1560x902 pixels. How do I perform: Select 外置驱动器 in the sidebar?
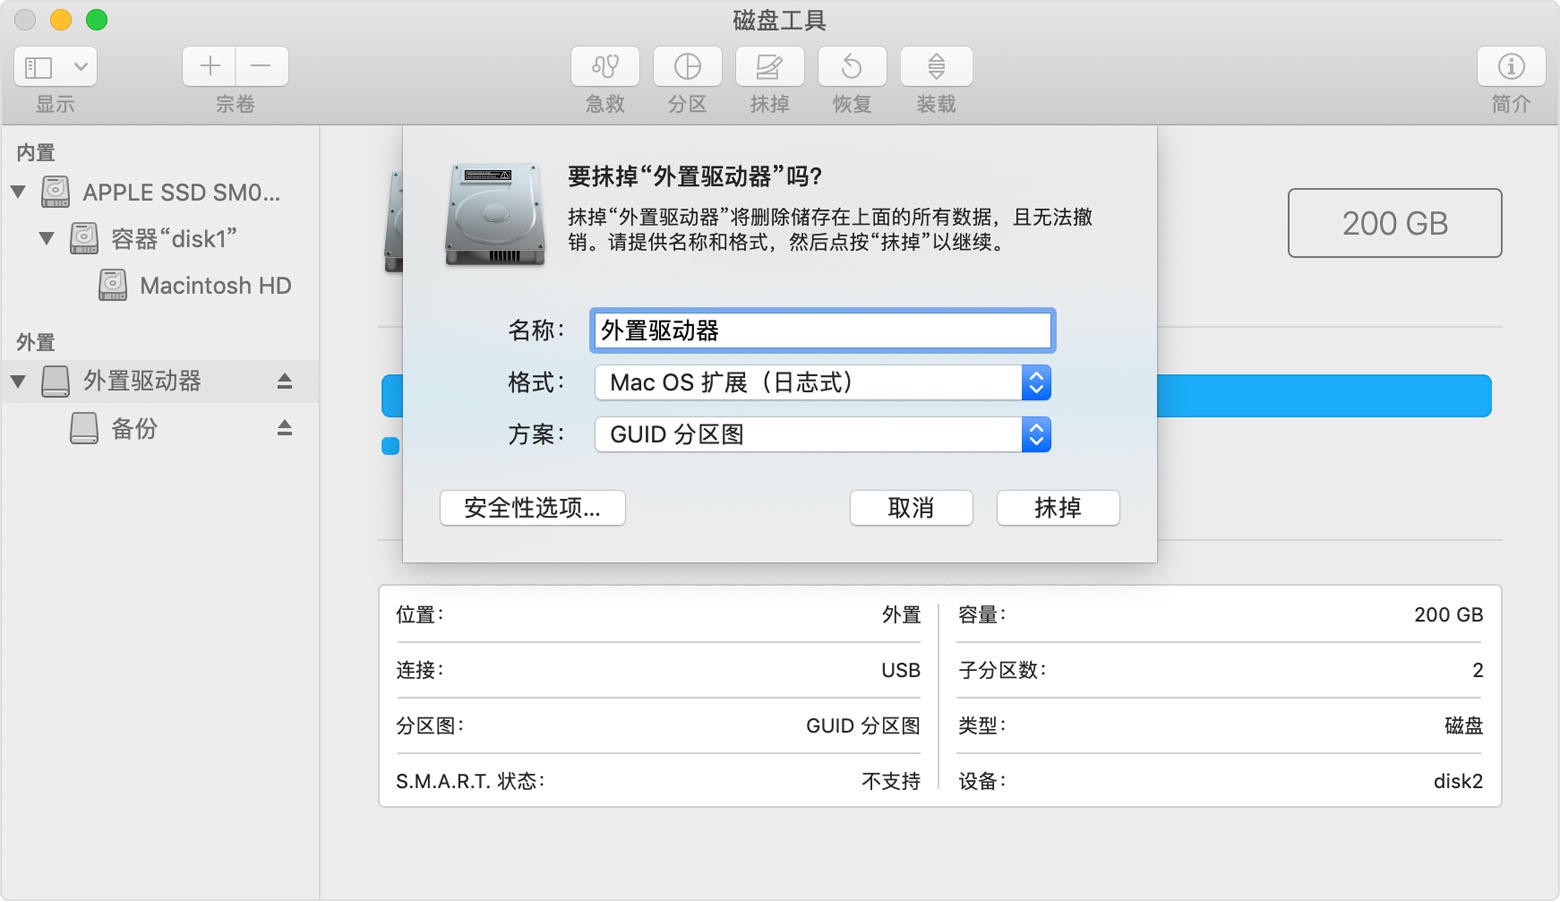coord(160,381)
